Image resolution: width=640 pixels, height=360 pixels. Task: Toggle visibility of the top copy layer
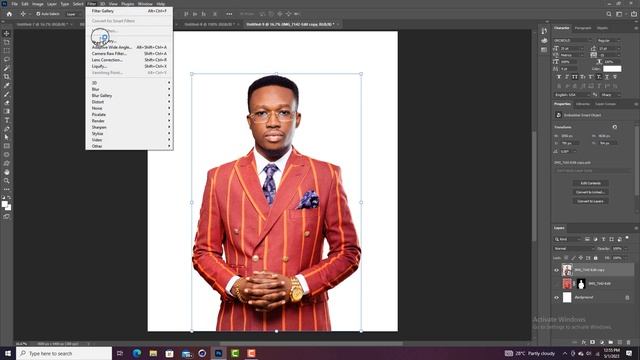(x=556, y=270)
